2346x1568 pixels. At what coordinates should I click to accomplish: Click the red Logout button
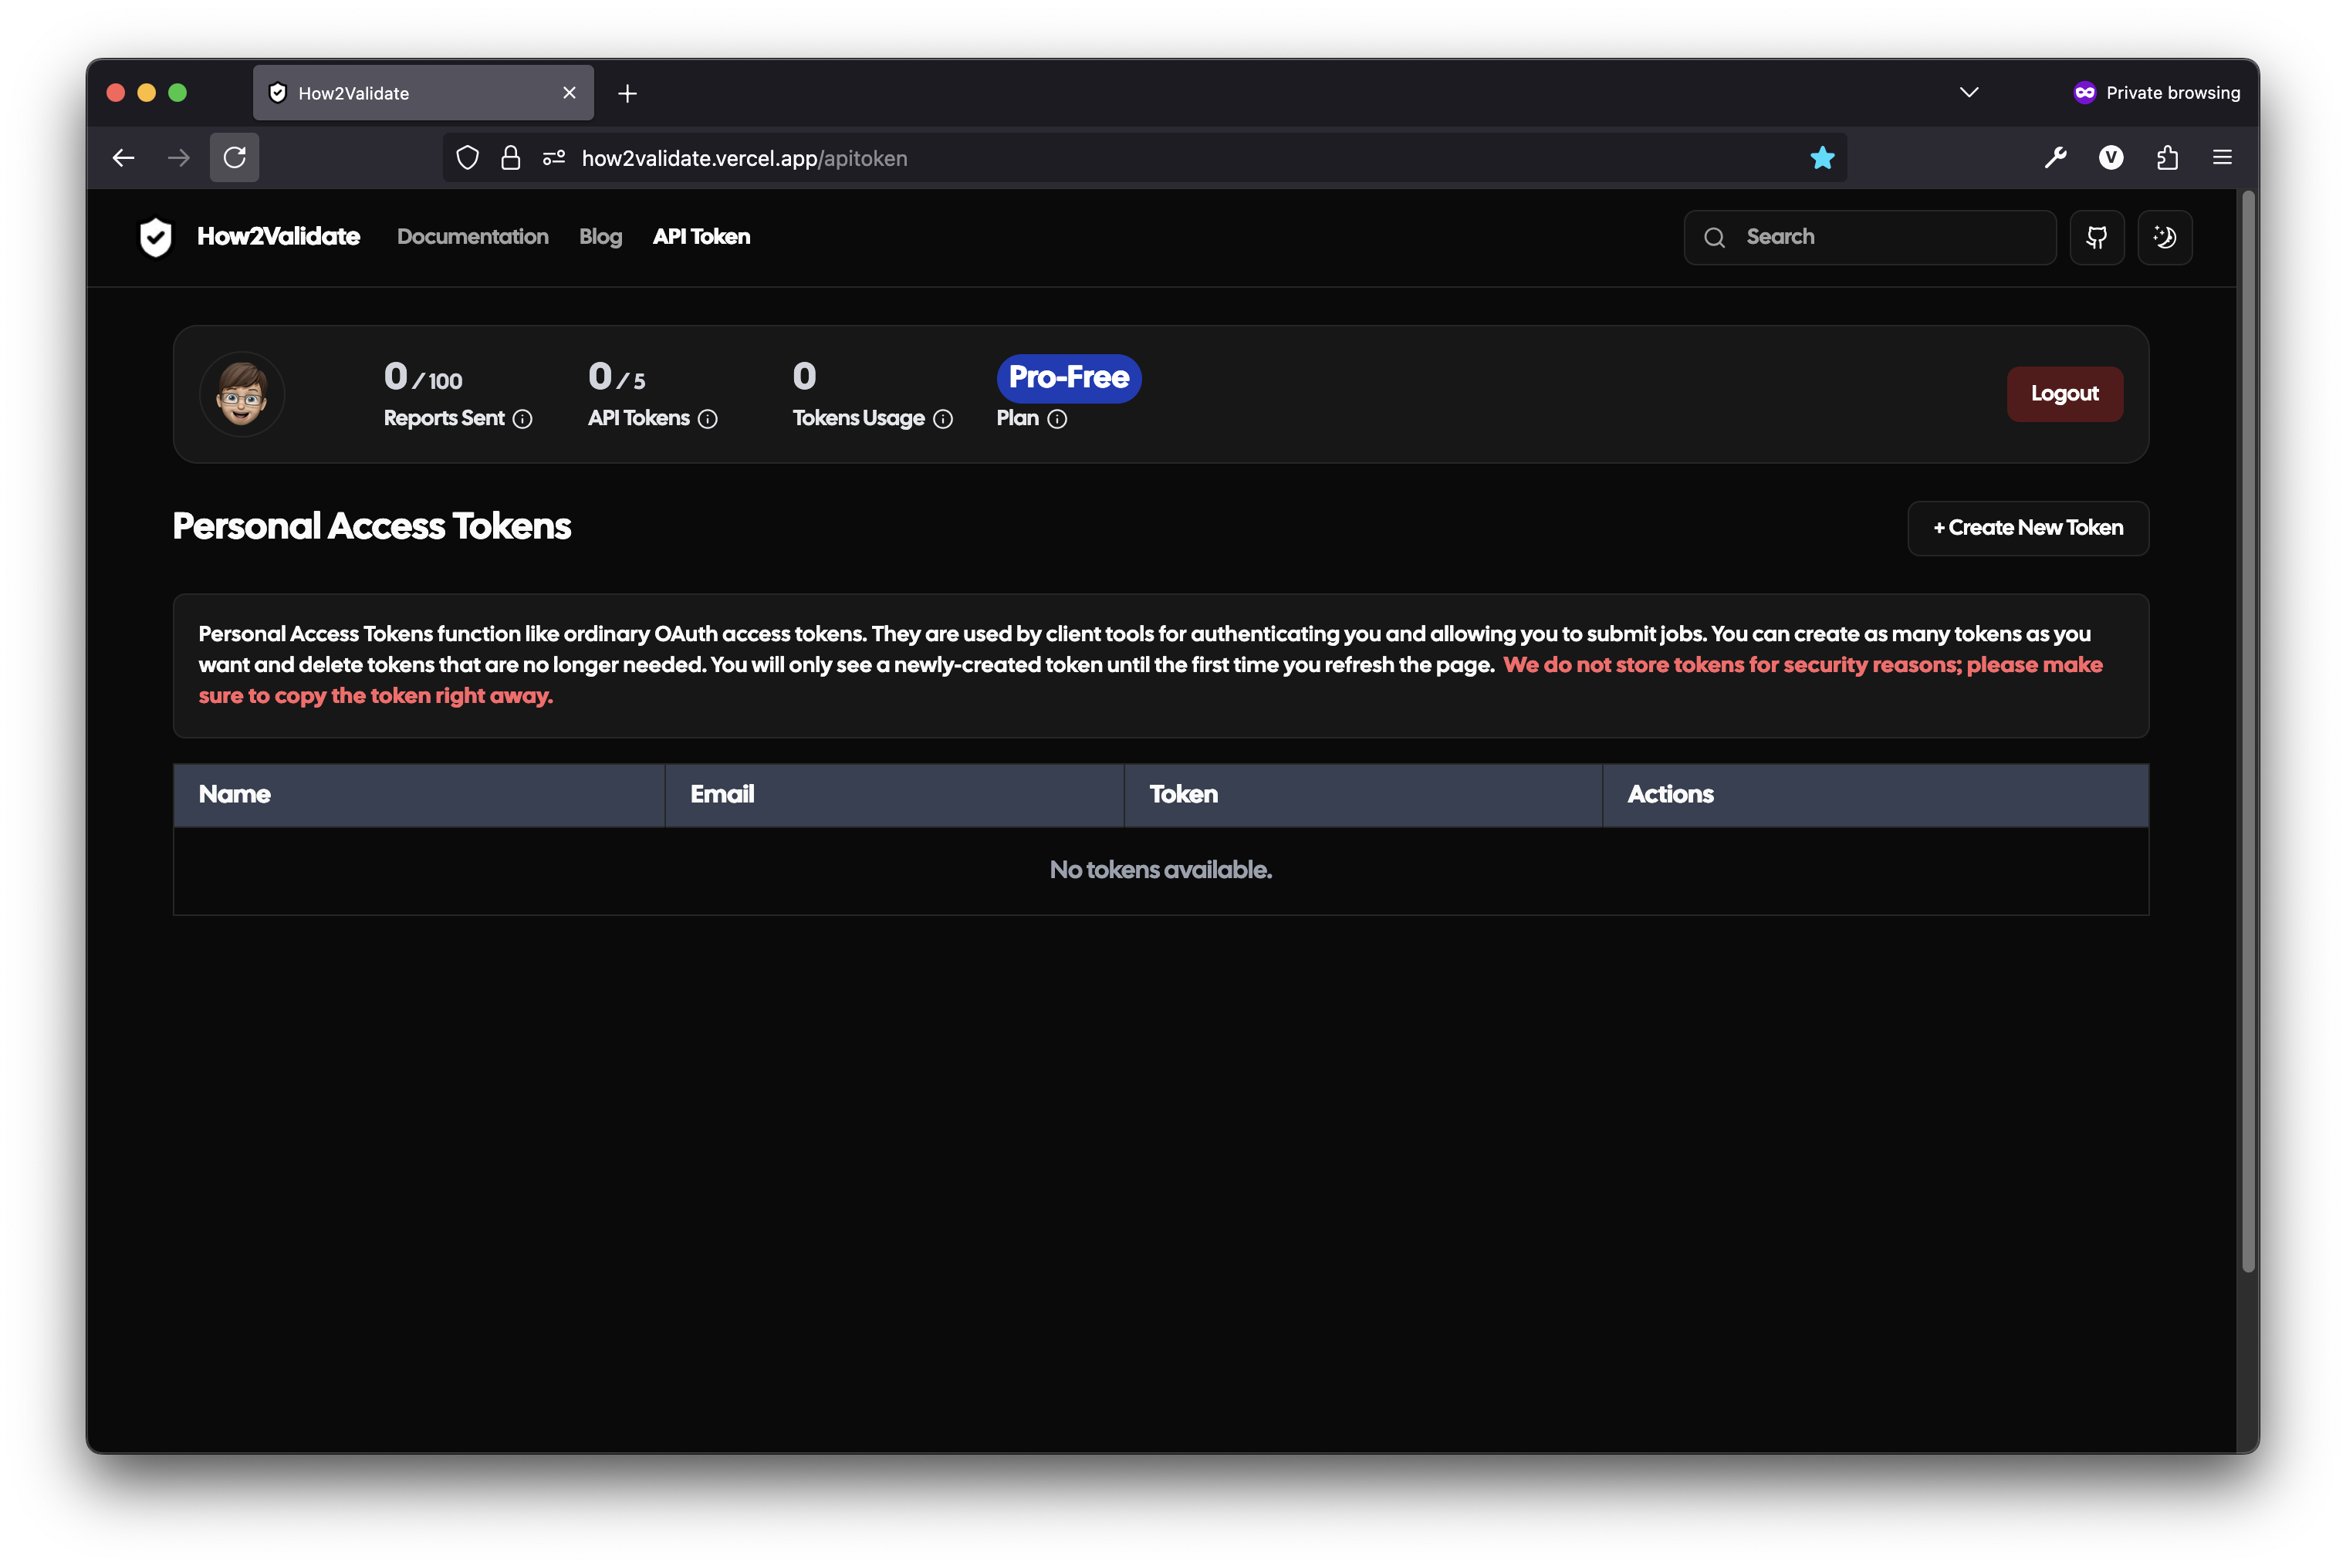2064,394
